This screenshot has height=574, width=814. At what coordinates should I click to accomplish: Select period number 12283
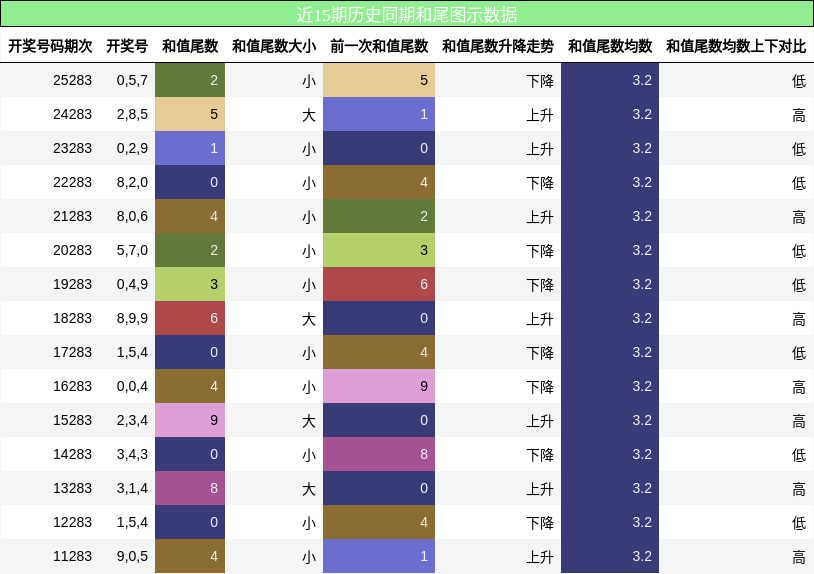tap(72, 522)
